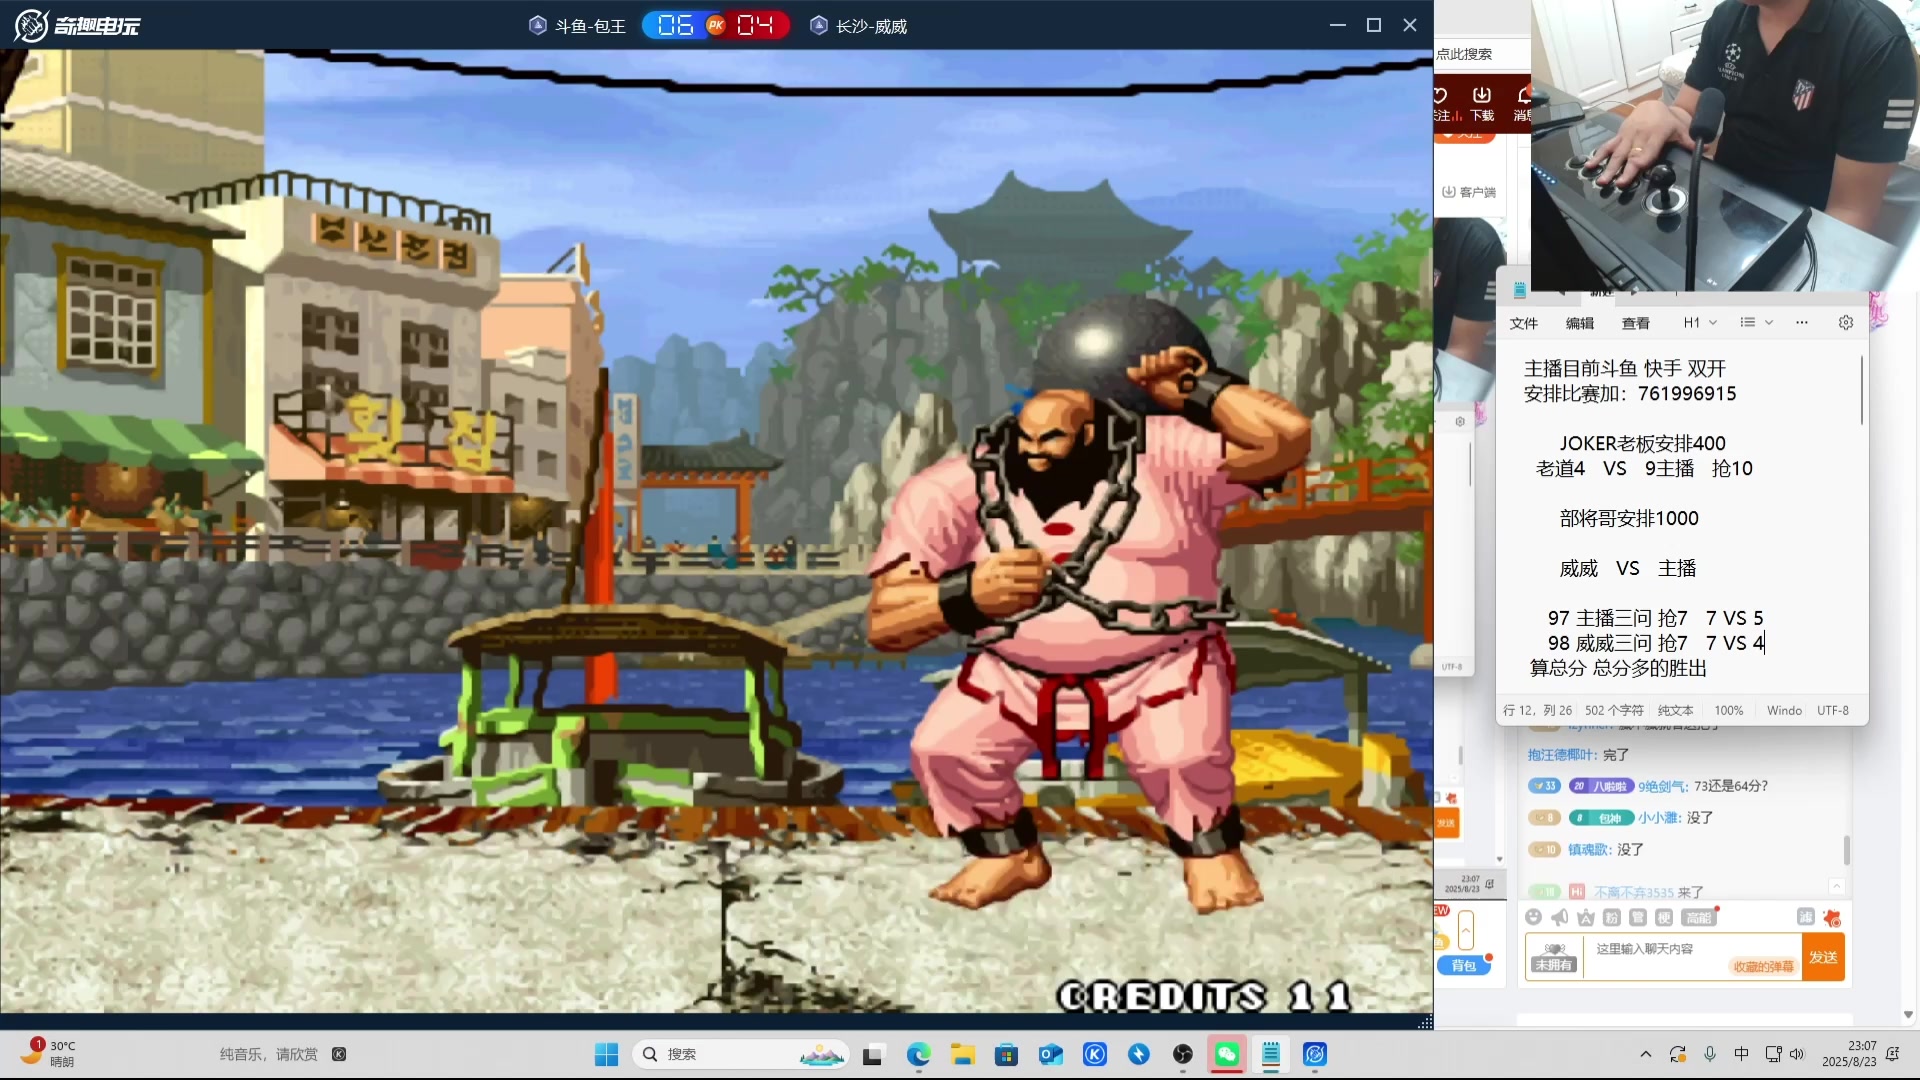Open Notepad settings gear icon

(x=1846, y=322)
